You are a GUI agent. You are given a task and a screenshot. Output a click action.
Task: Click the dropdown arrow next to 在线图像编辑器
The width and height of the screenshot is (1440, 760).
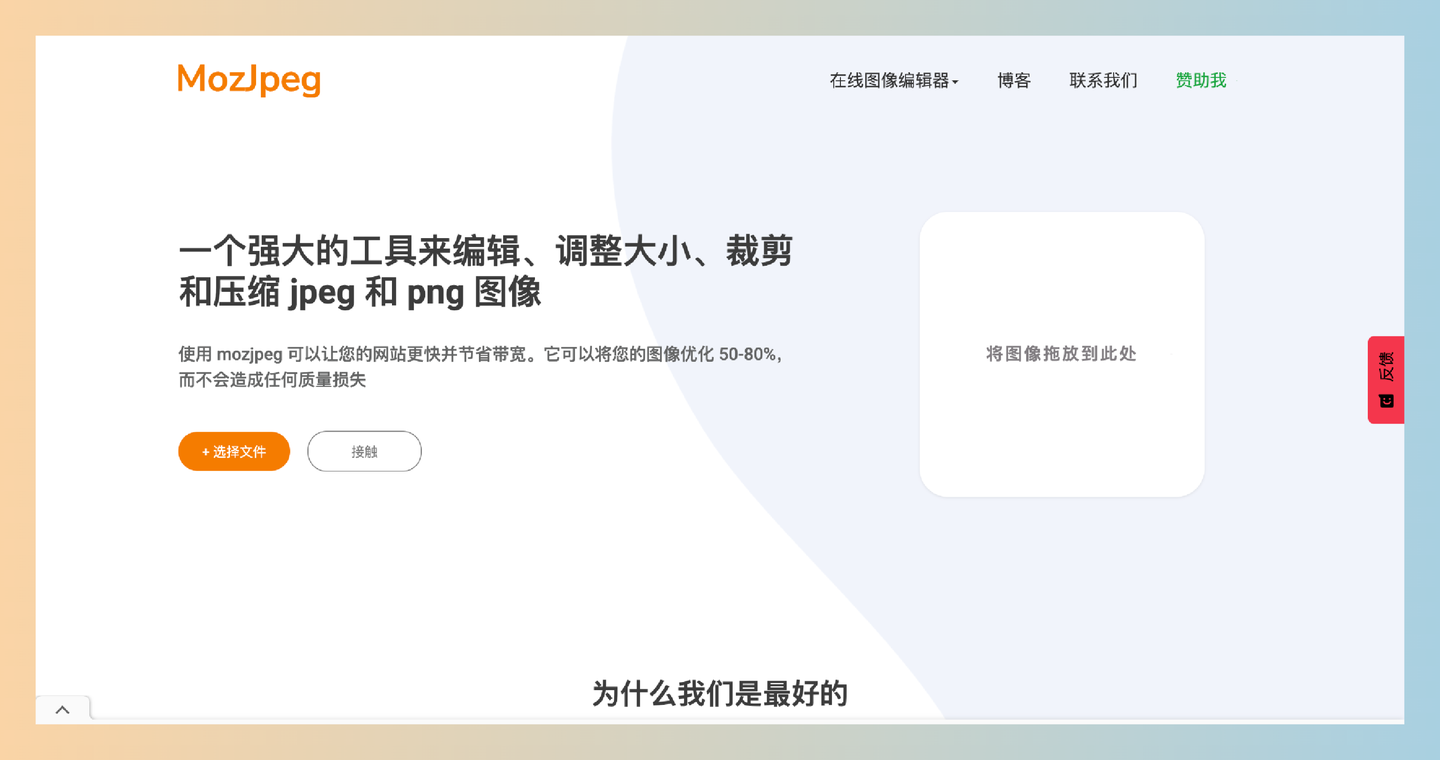[957, 81]
